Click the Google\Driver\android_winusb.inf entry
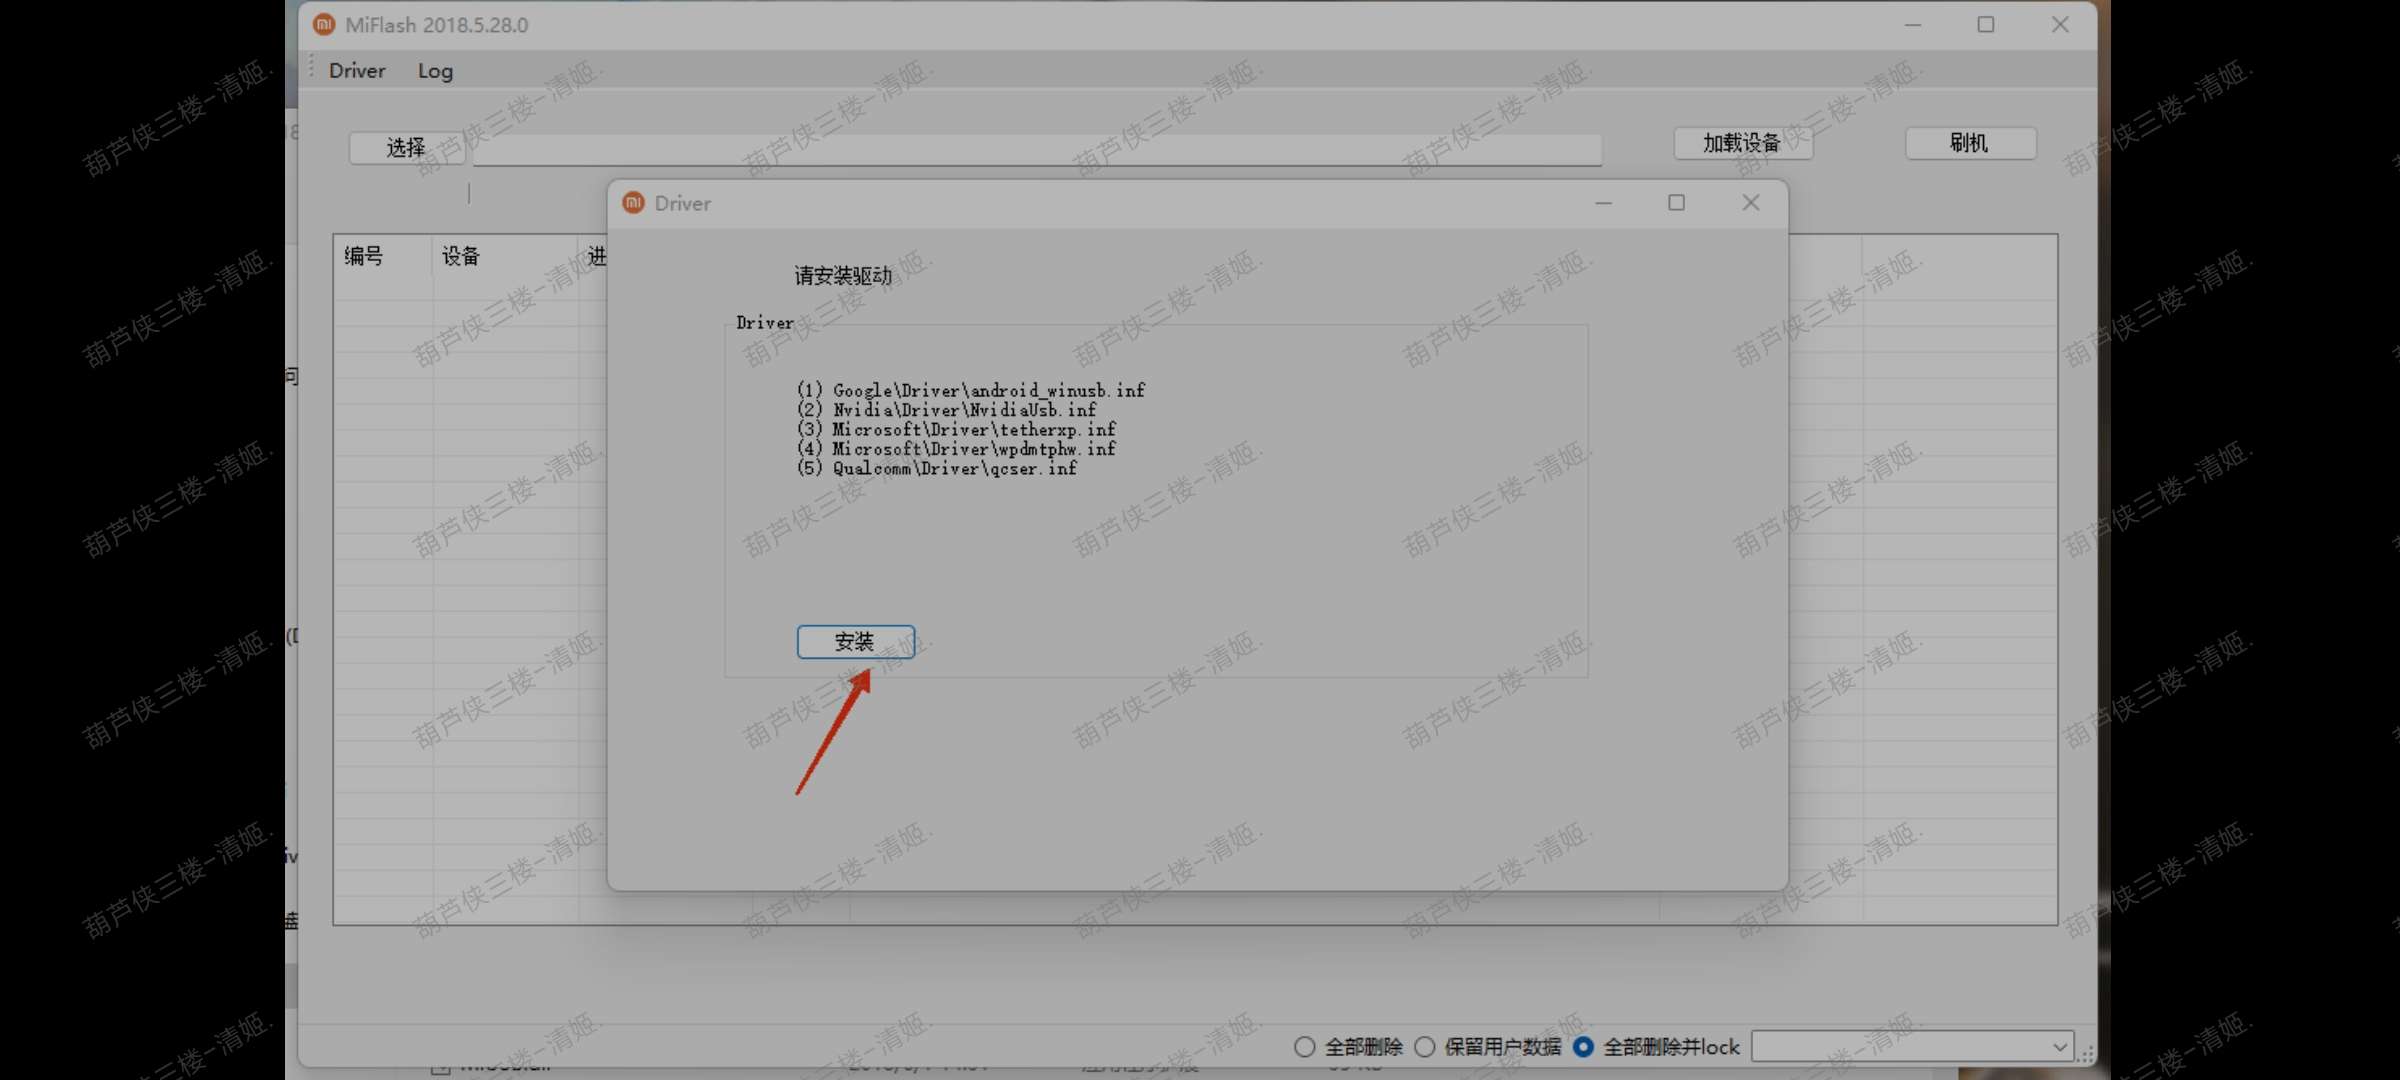2400x1080 pixels. point(971,390)
